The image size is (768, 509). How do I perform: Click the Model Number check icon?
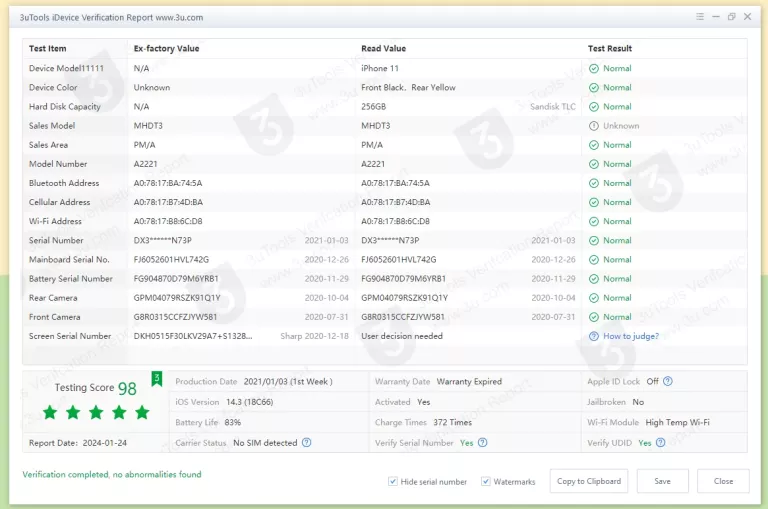594,164
